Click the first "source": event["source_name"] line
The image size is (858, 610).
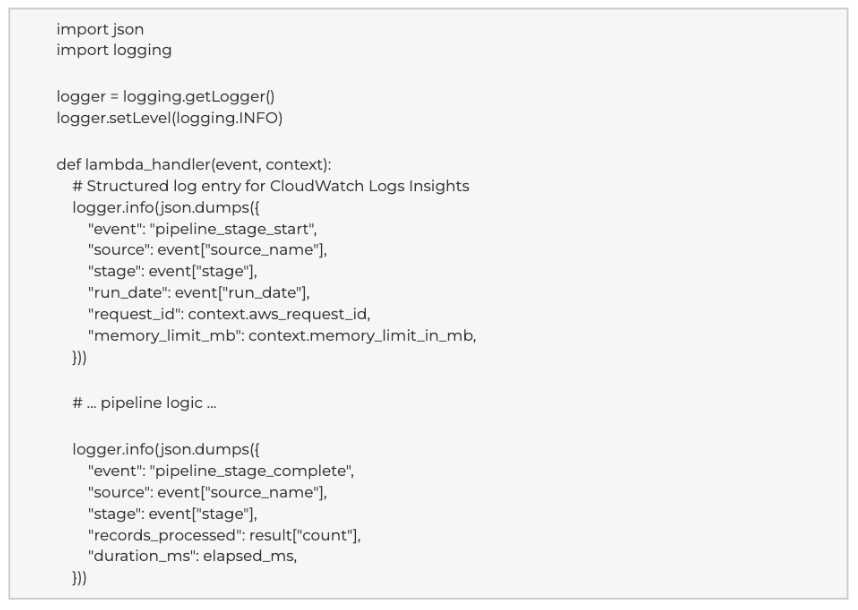(x=207, y=250)
